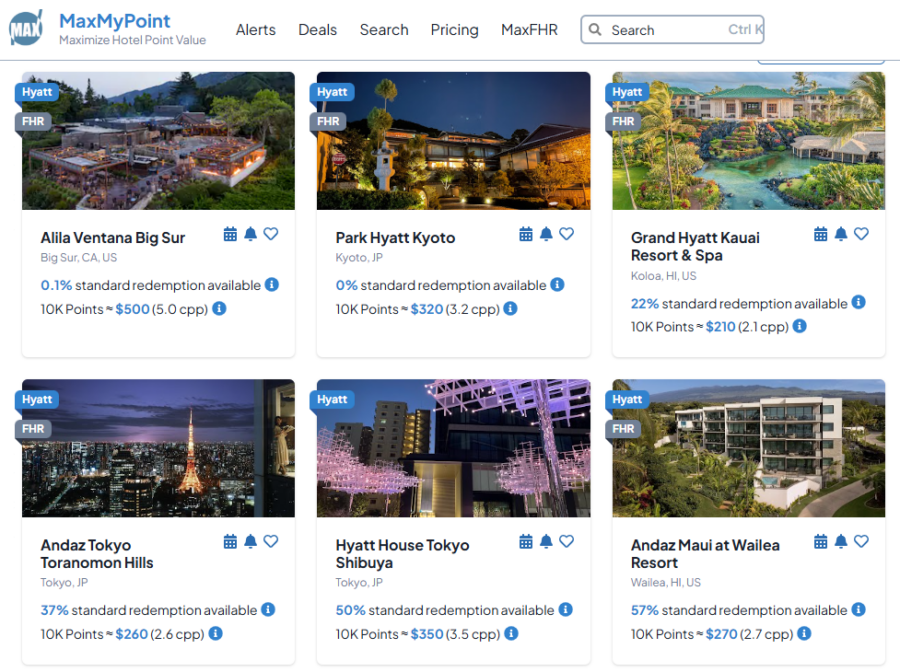Favorite Alila Ventana Big Sur with heart
The image size is (900, 672).
(271, 234)
